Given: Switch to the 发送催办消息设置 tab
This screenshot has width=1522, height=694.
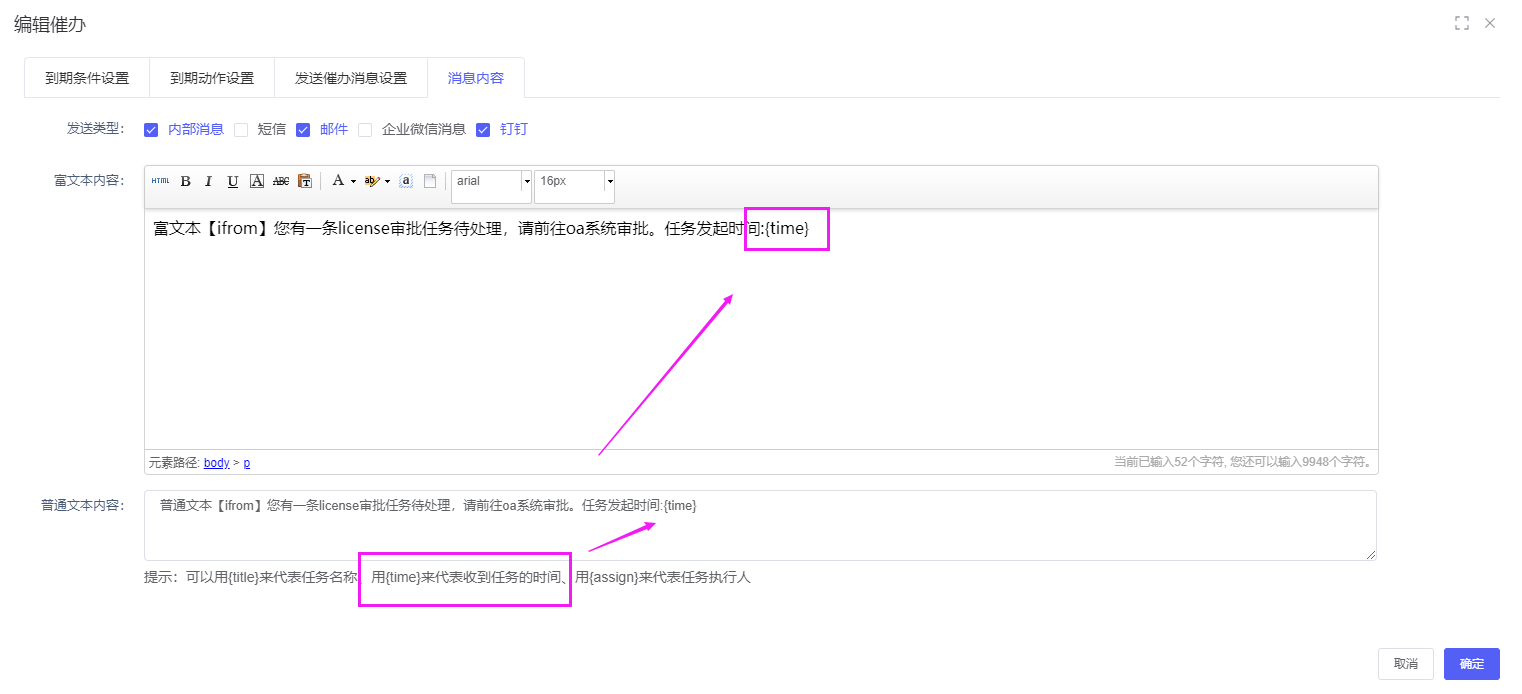Looking at the screenshot, I should [x=351, y=78].
